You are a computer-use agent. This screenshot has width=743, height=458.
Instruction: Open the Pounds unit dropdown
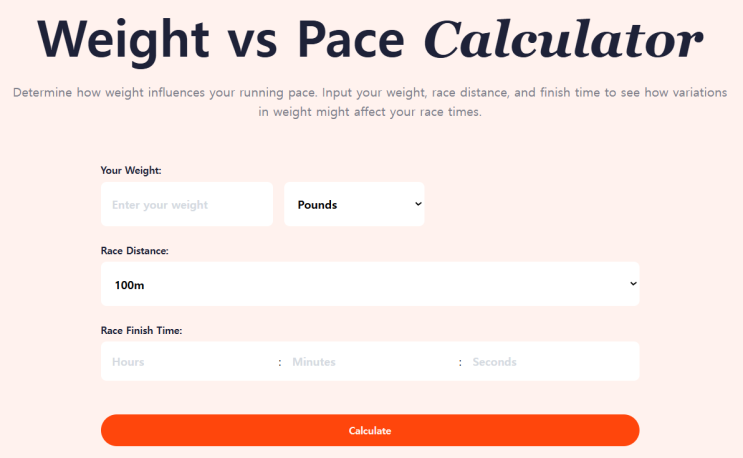click(354, 205)
